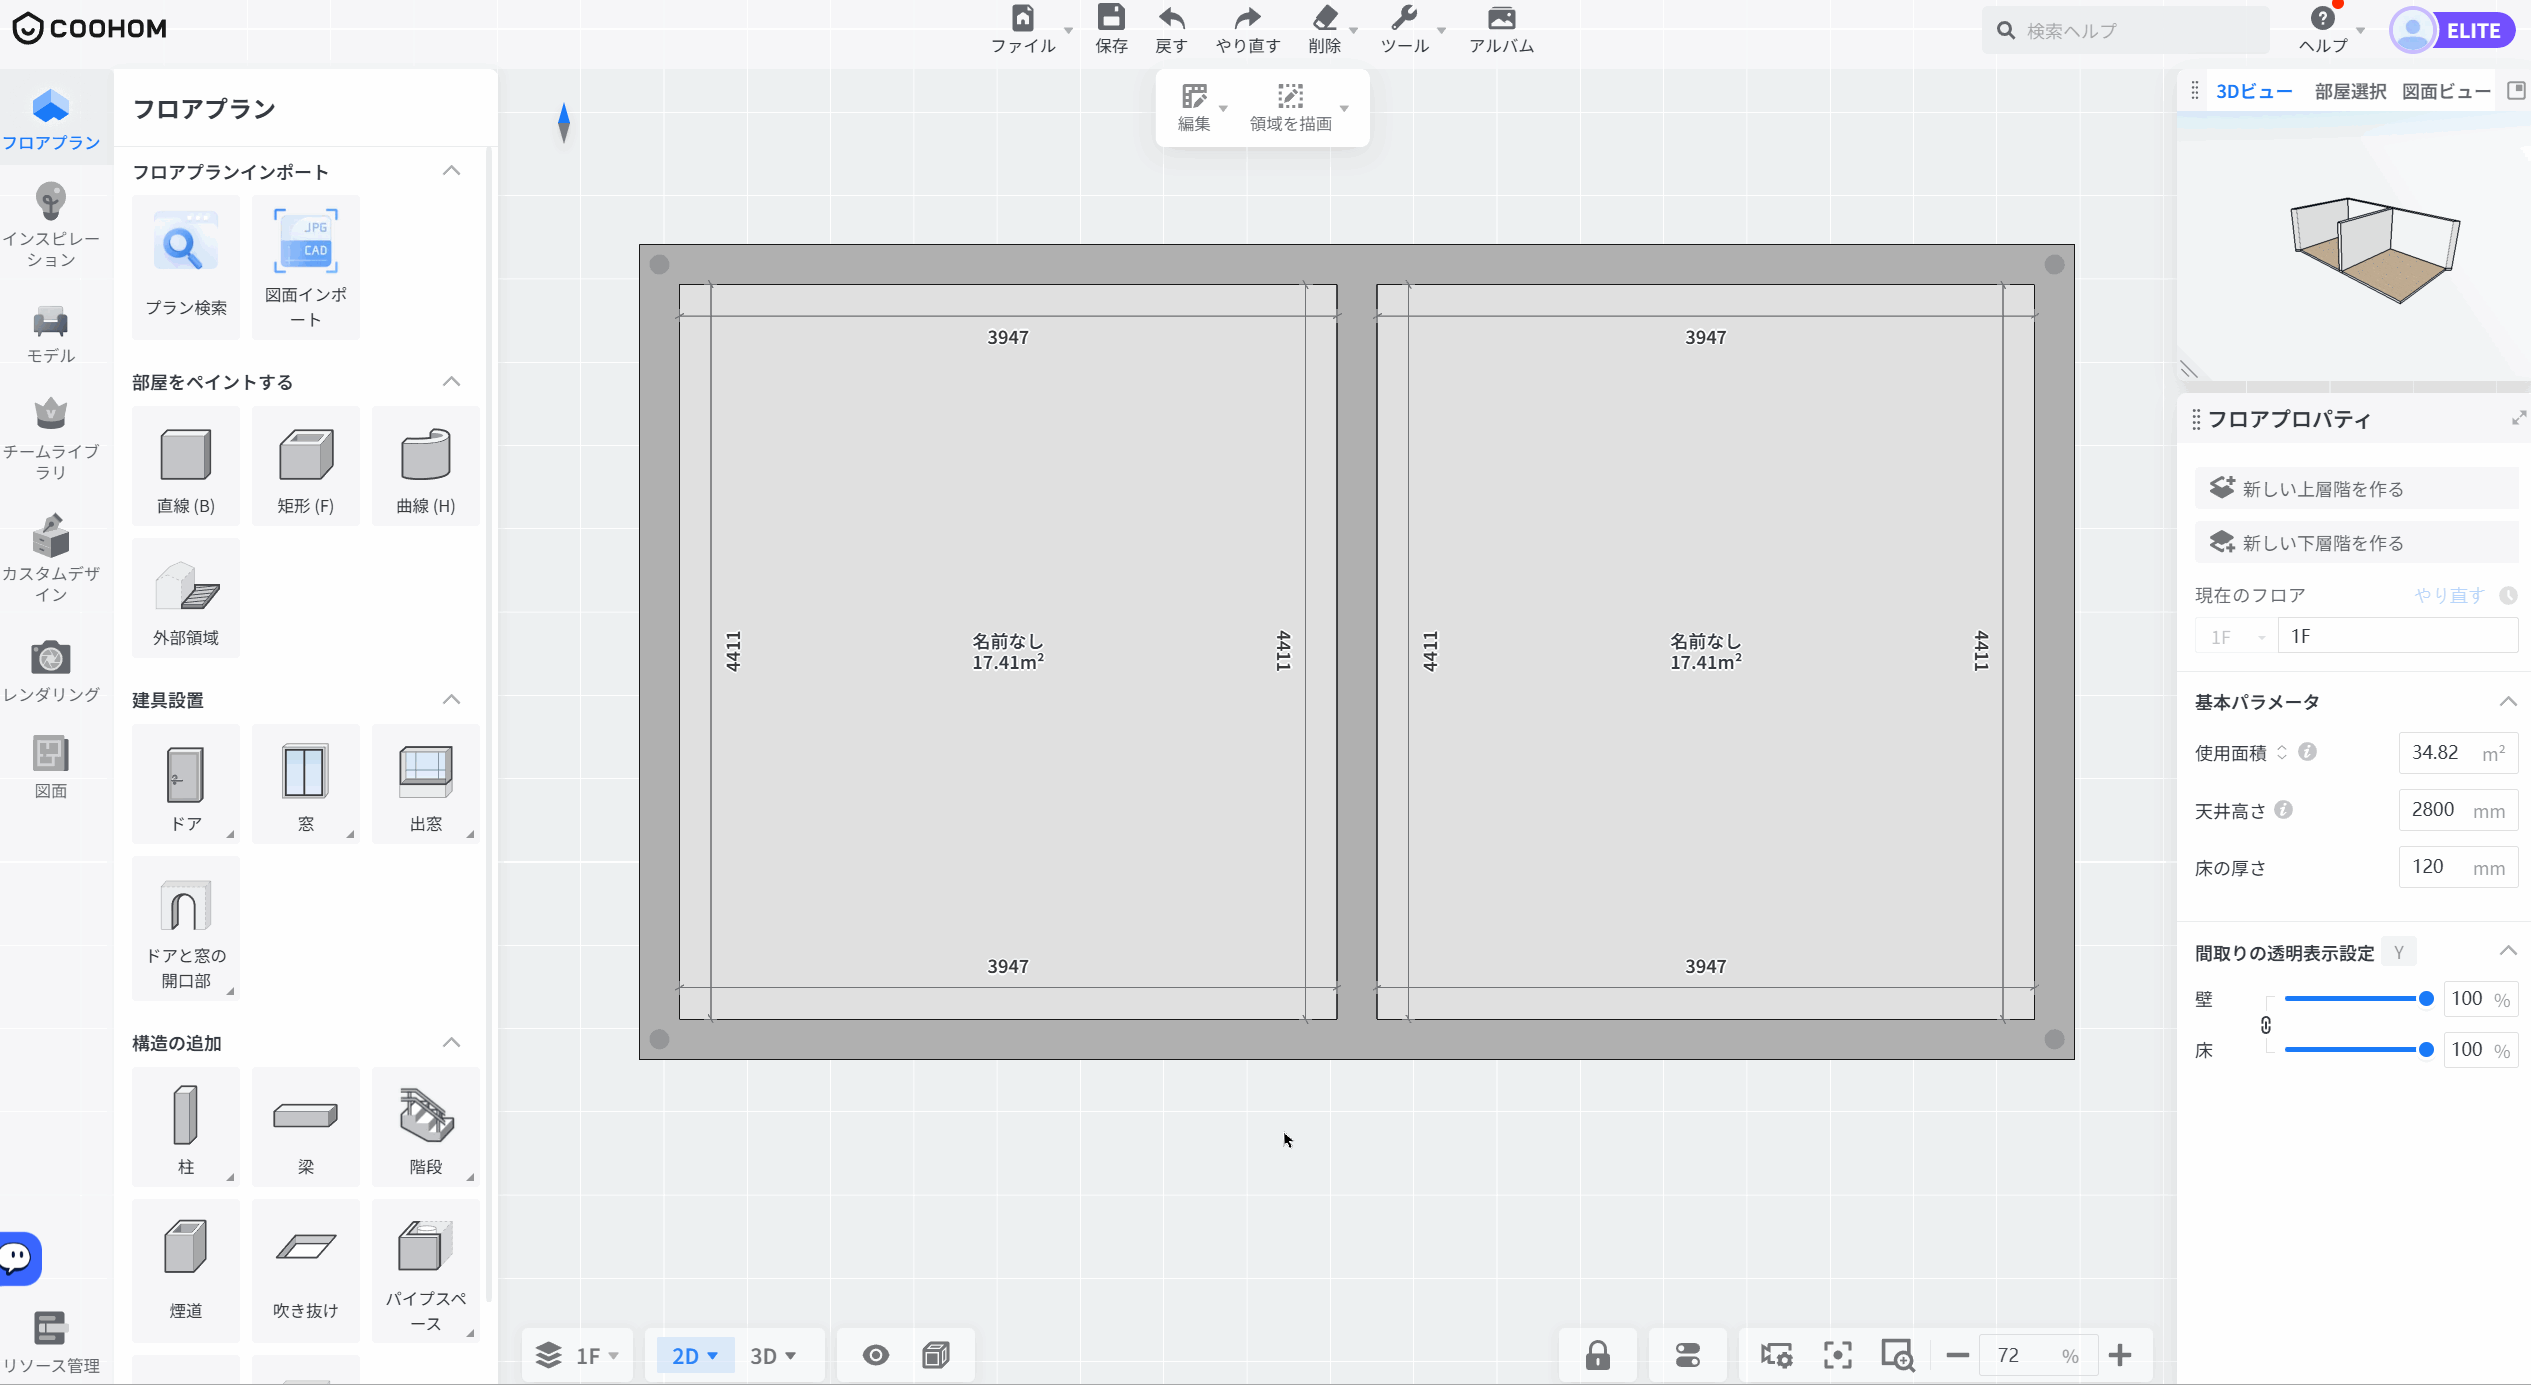This screenshot has height=1385, width=2531.
Task: Open the プラン検索 plan search tool
Action: click(186, 267)
